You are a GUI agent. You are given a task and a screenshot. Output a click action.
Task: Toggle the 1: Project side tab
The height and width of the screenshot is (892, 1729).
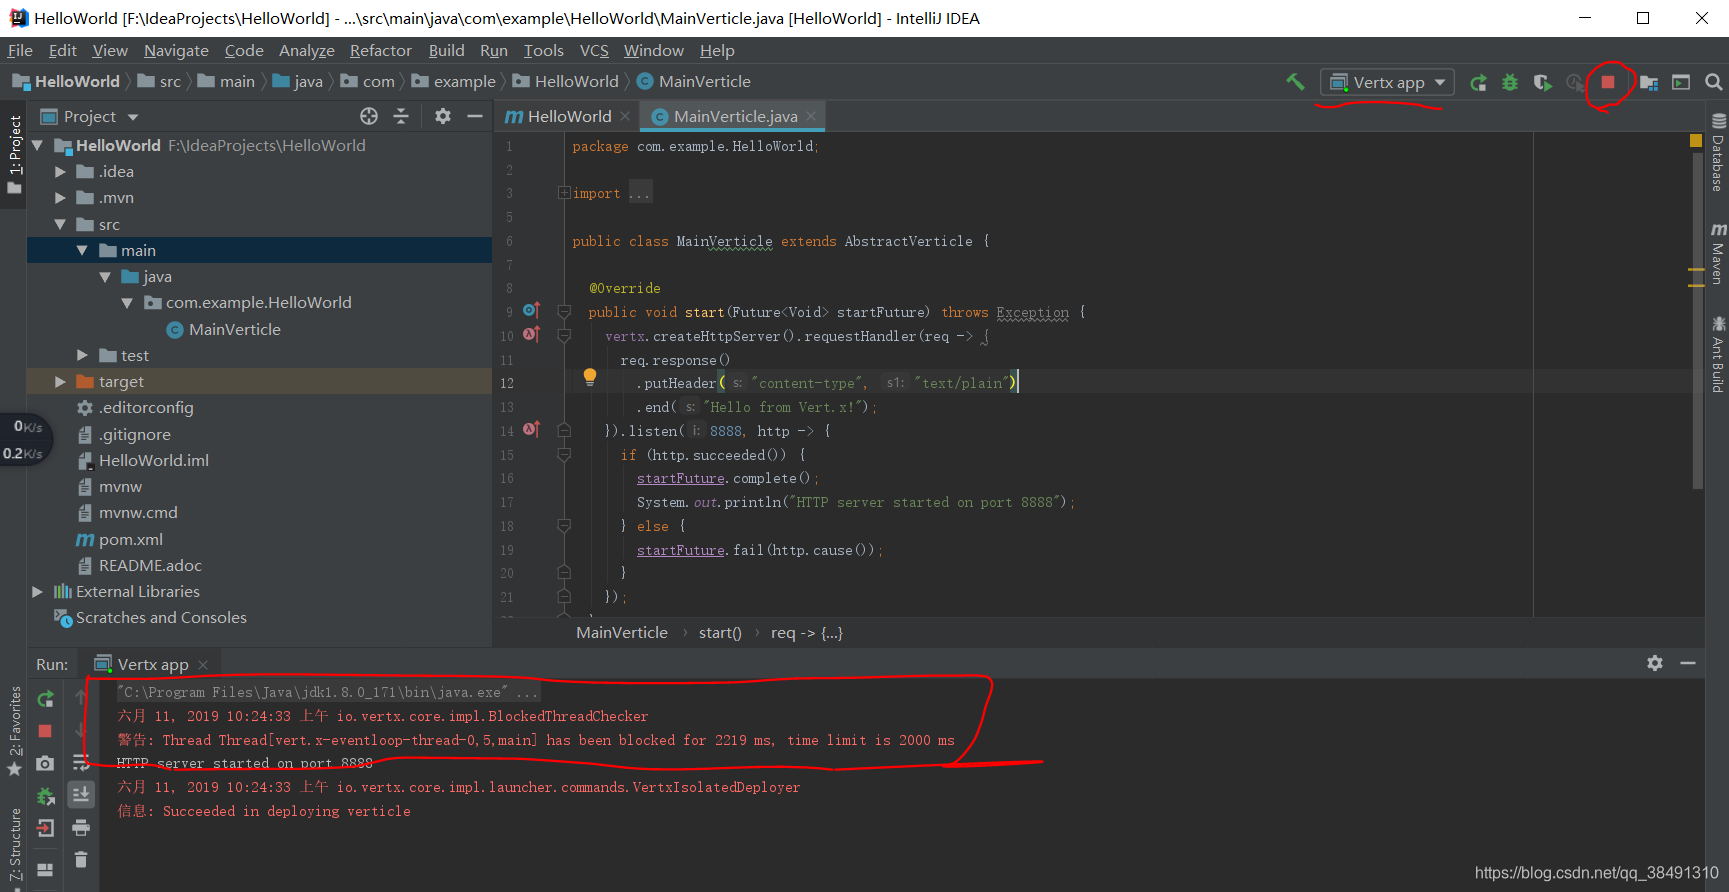(x=14, y=154)
